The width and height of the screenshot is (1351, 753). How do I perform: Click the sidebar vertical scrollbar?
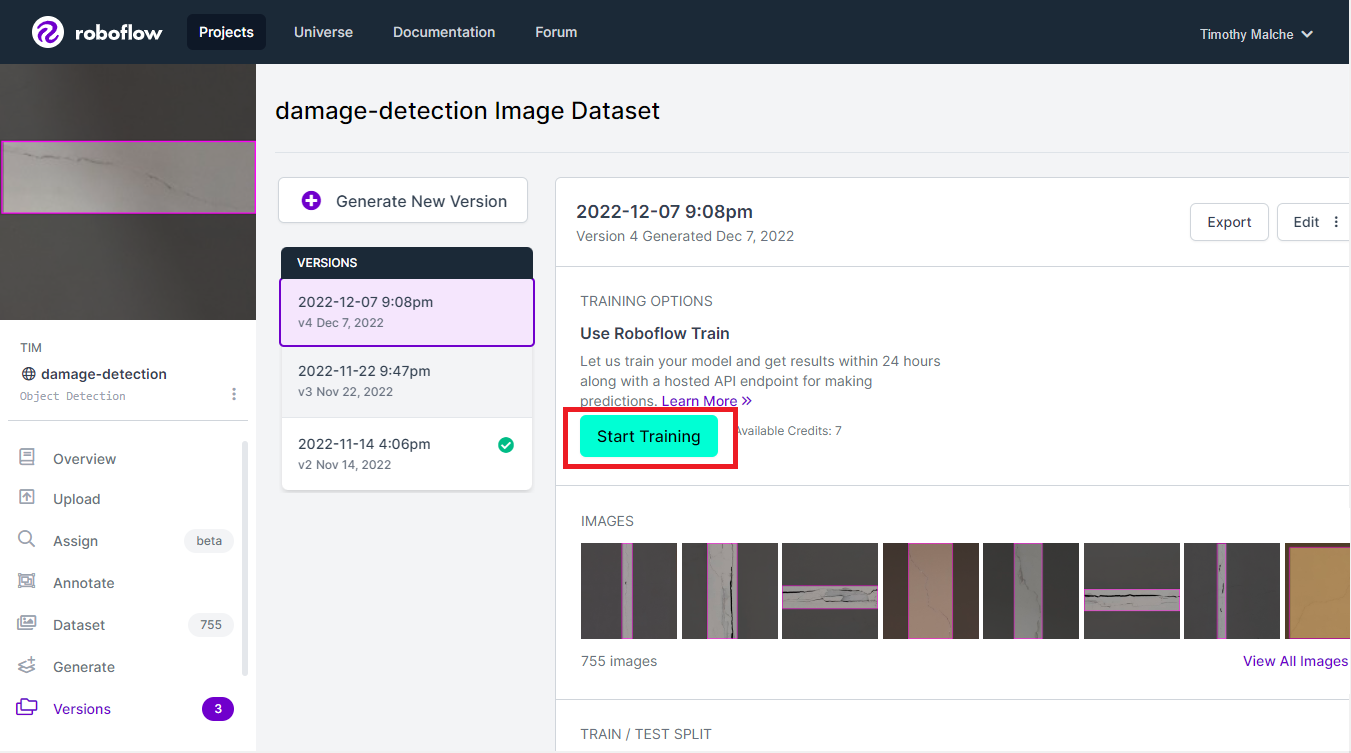(245, 558)
